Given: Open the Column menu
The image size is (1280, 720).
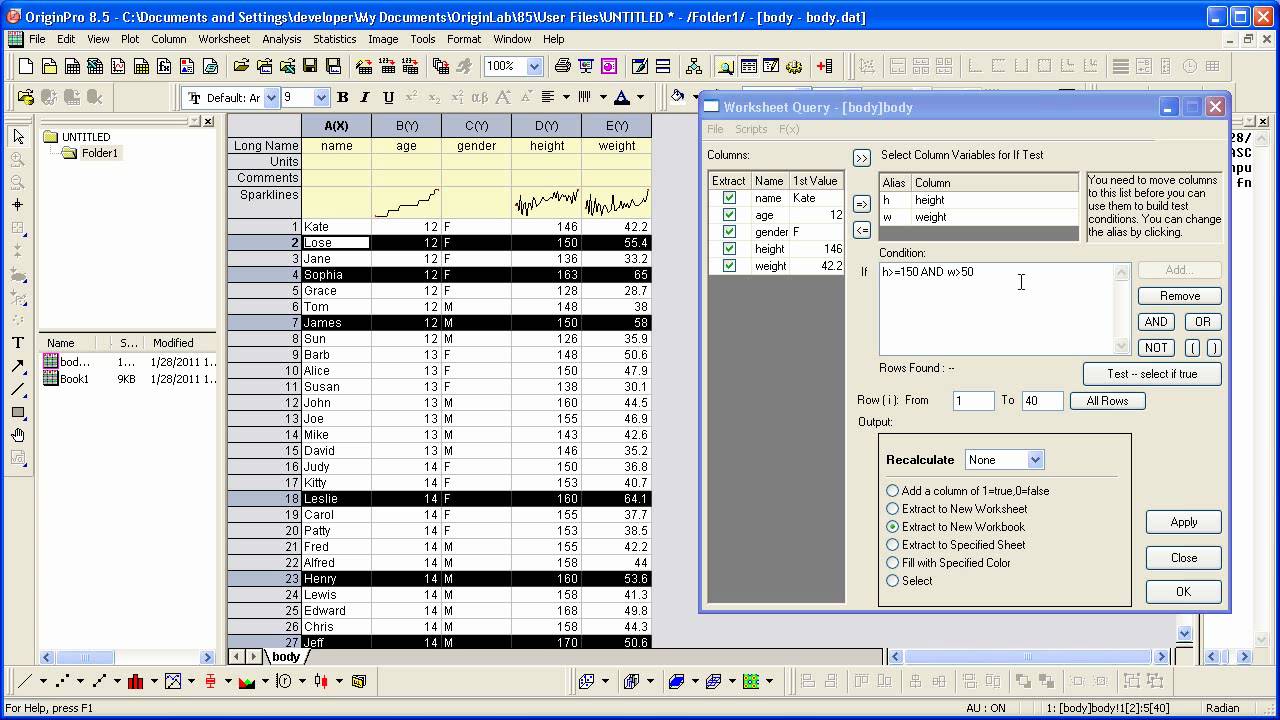Looking at the screenshot, I should pos(169,39).
